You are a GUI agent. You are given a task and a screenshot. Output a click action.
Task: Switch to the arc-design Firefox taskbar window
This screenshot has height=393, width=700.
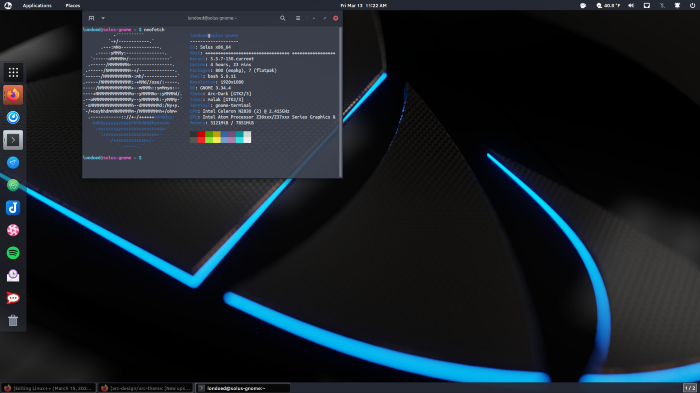tap(145, 388)
